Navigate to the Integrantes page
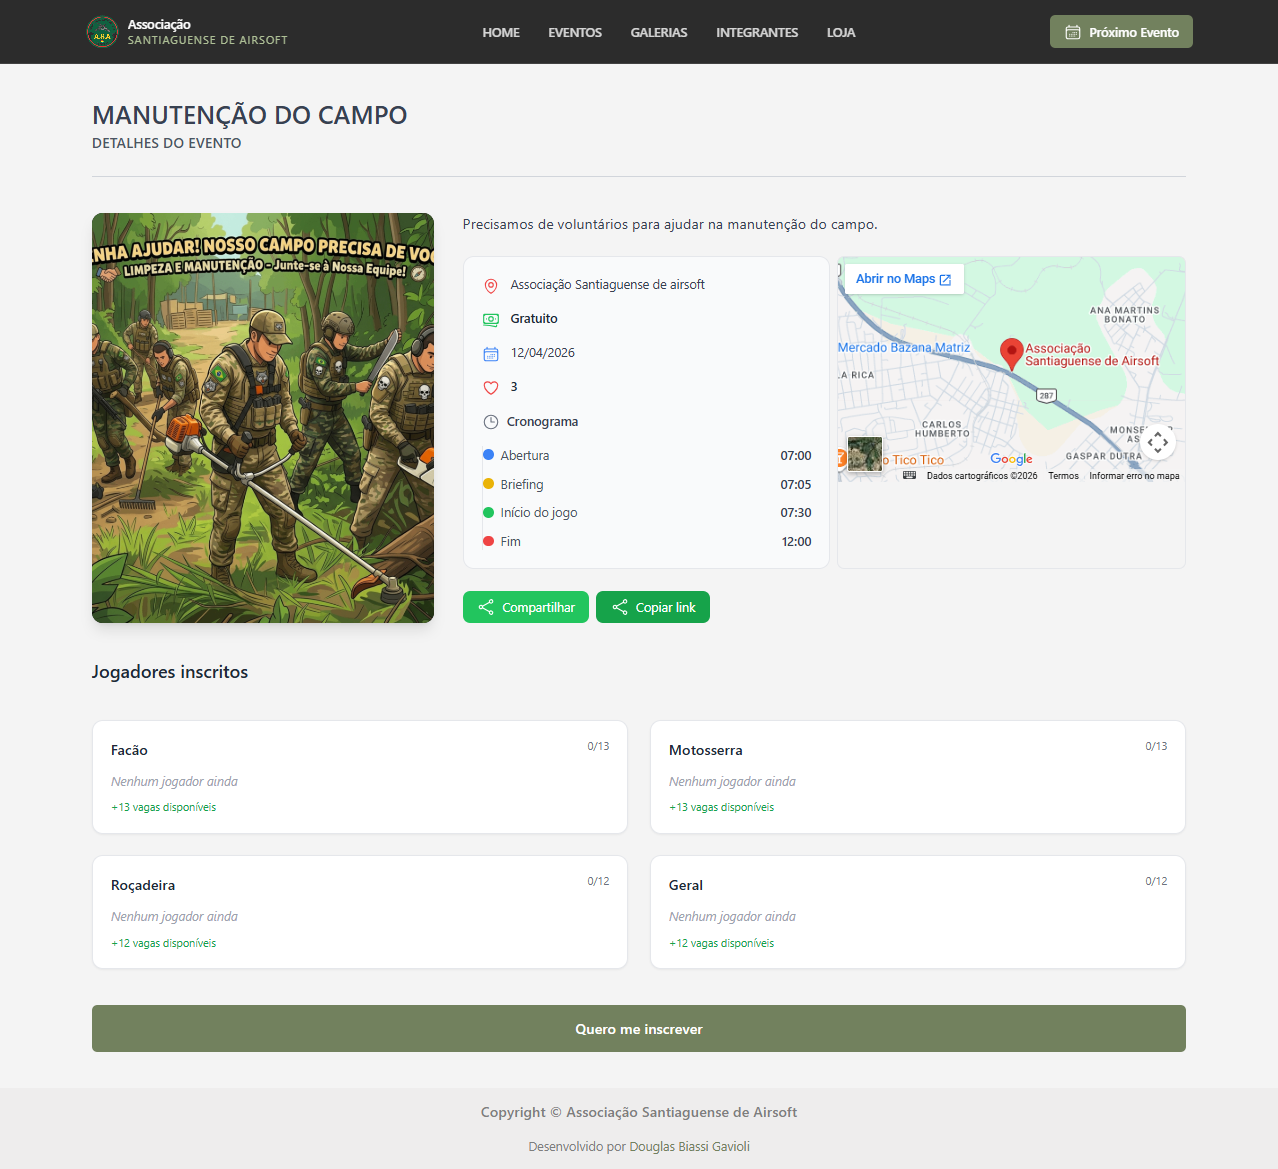 (x=756, y=32)
